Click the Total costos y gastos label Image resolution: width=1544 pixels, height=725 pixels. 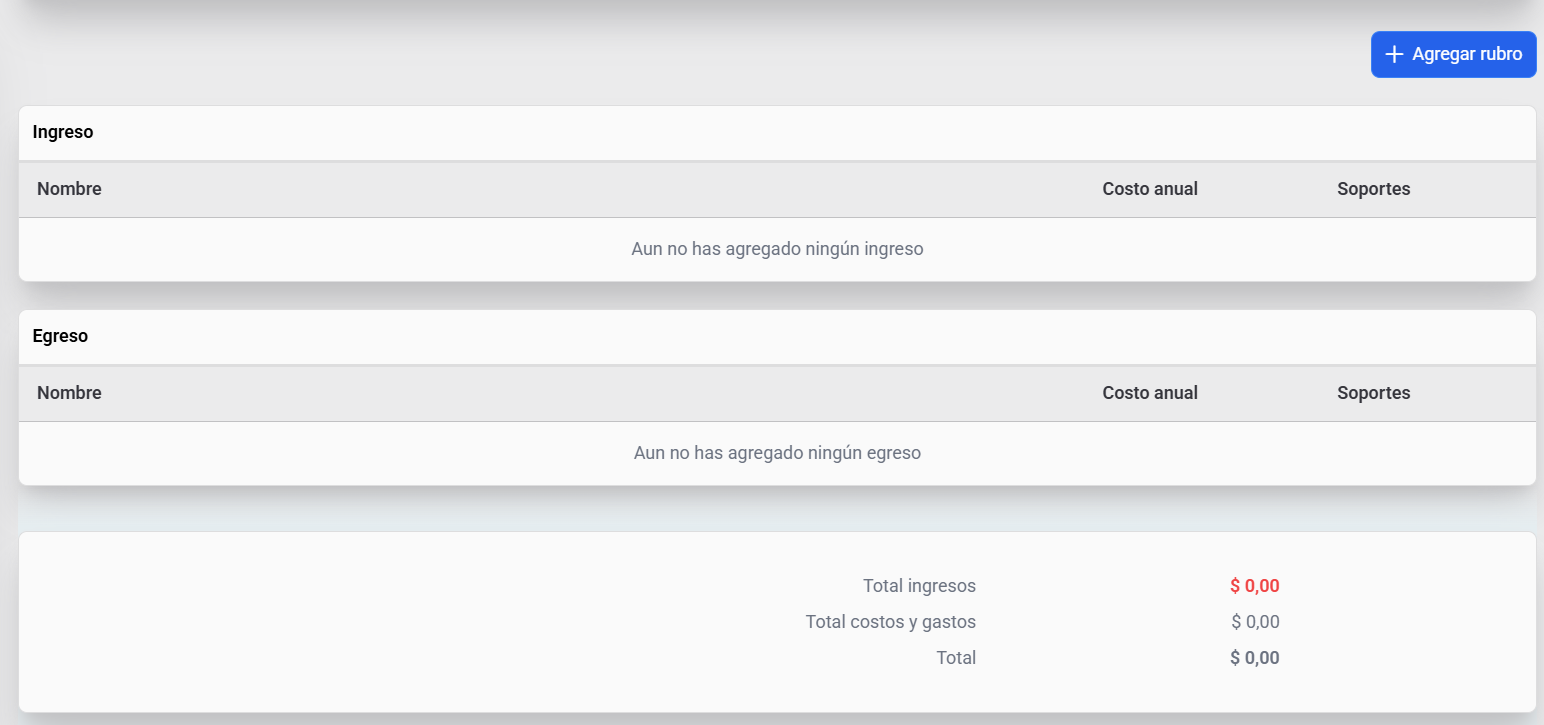coord(890,622)
